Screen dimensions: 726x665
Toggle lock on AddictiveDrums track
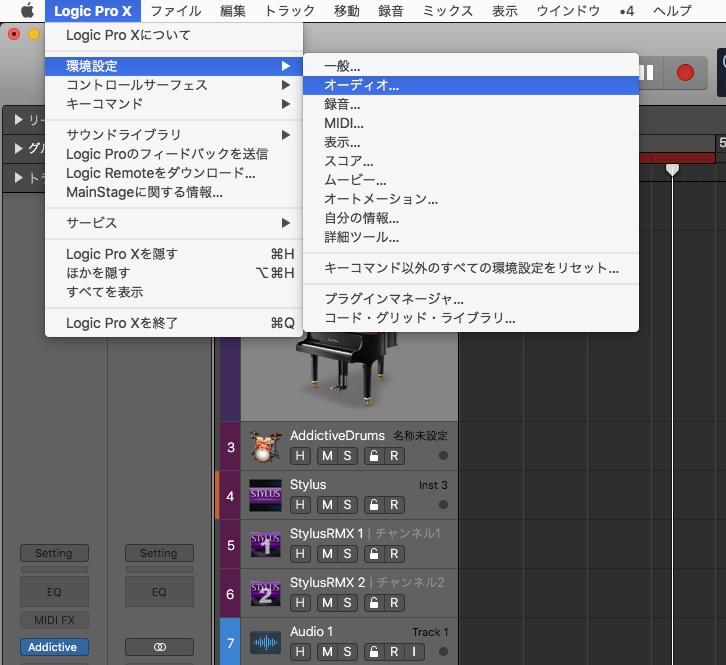coord(374,456)
